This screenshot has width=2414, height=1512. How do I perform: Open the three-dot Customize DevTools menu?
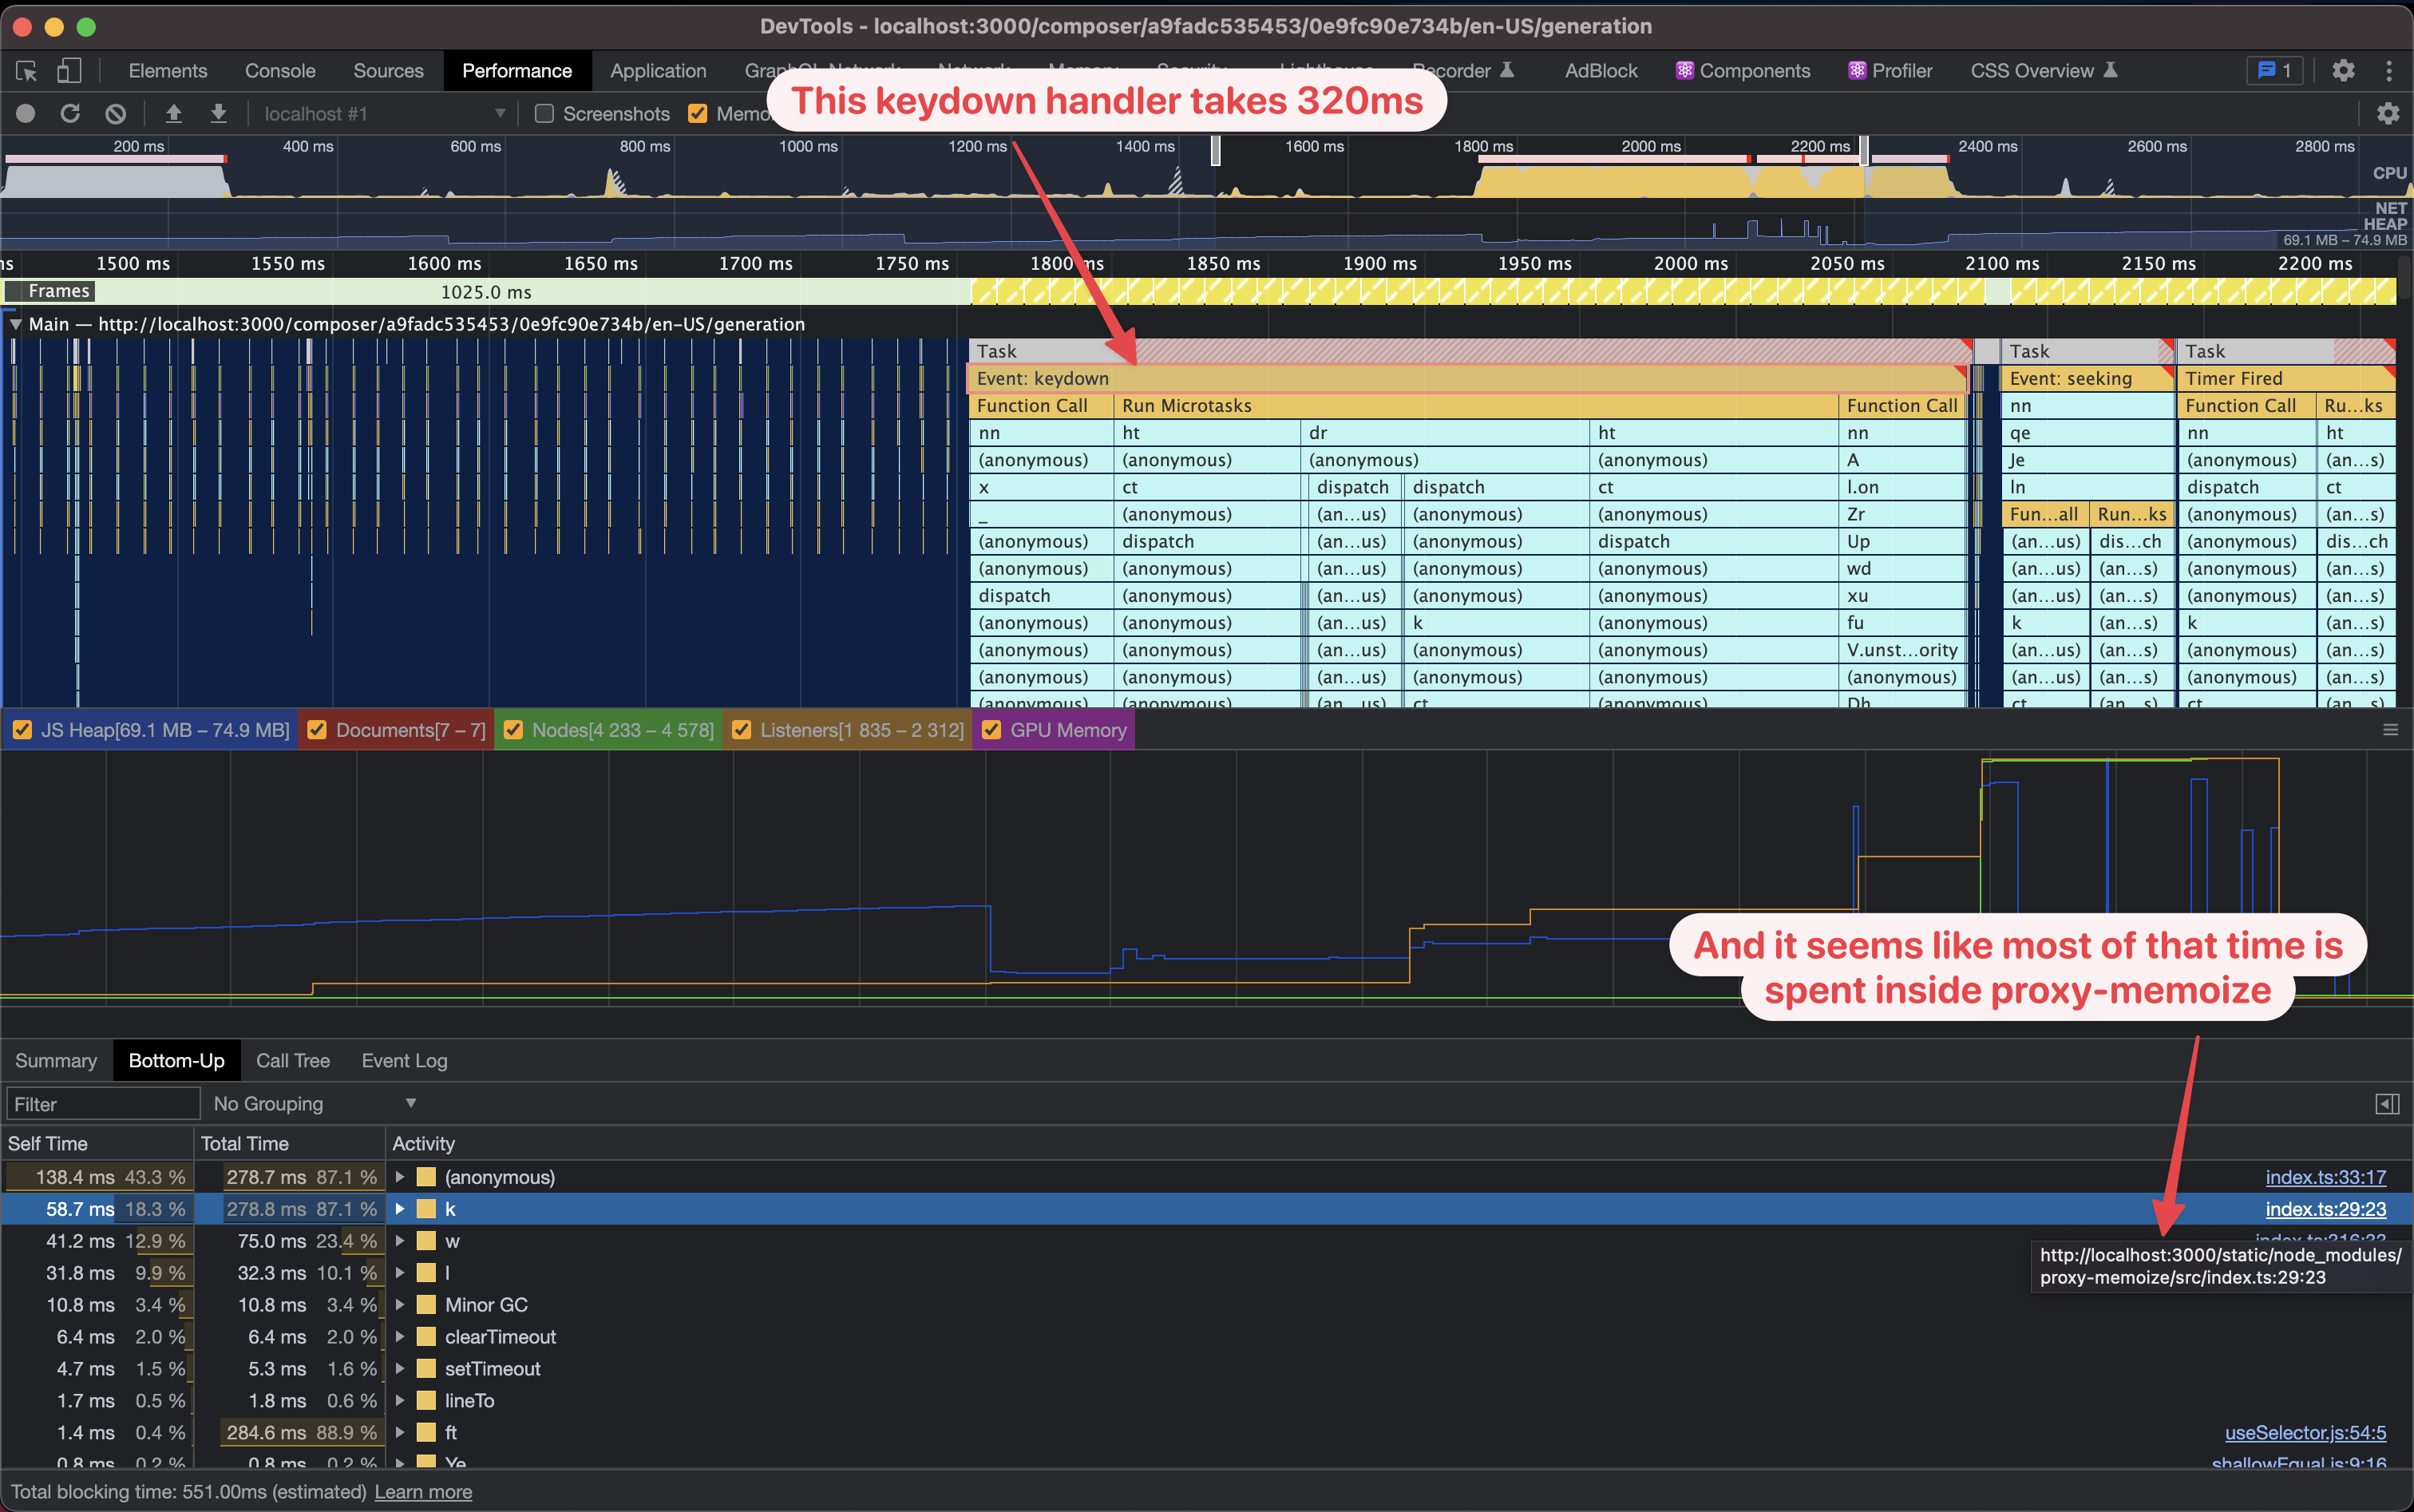tap(2391, 70)
